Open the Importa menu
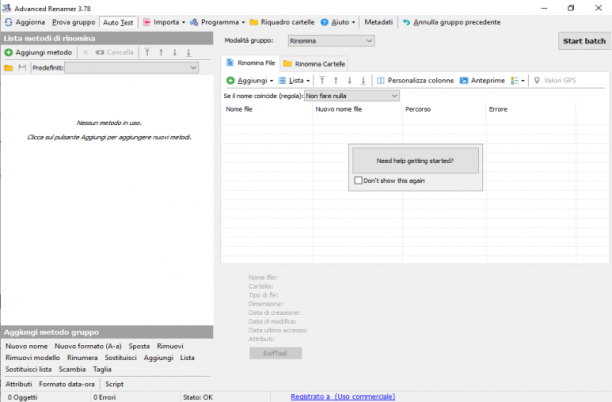The width and height of the screenshot is (612, 402). coord(164,22)
